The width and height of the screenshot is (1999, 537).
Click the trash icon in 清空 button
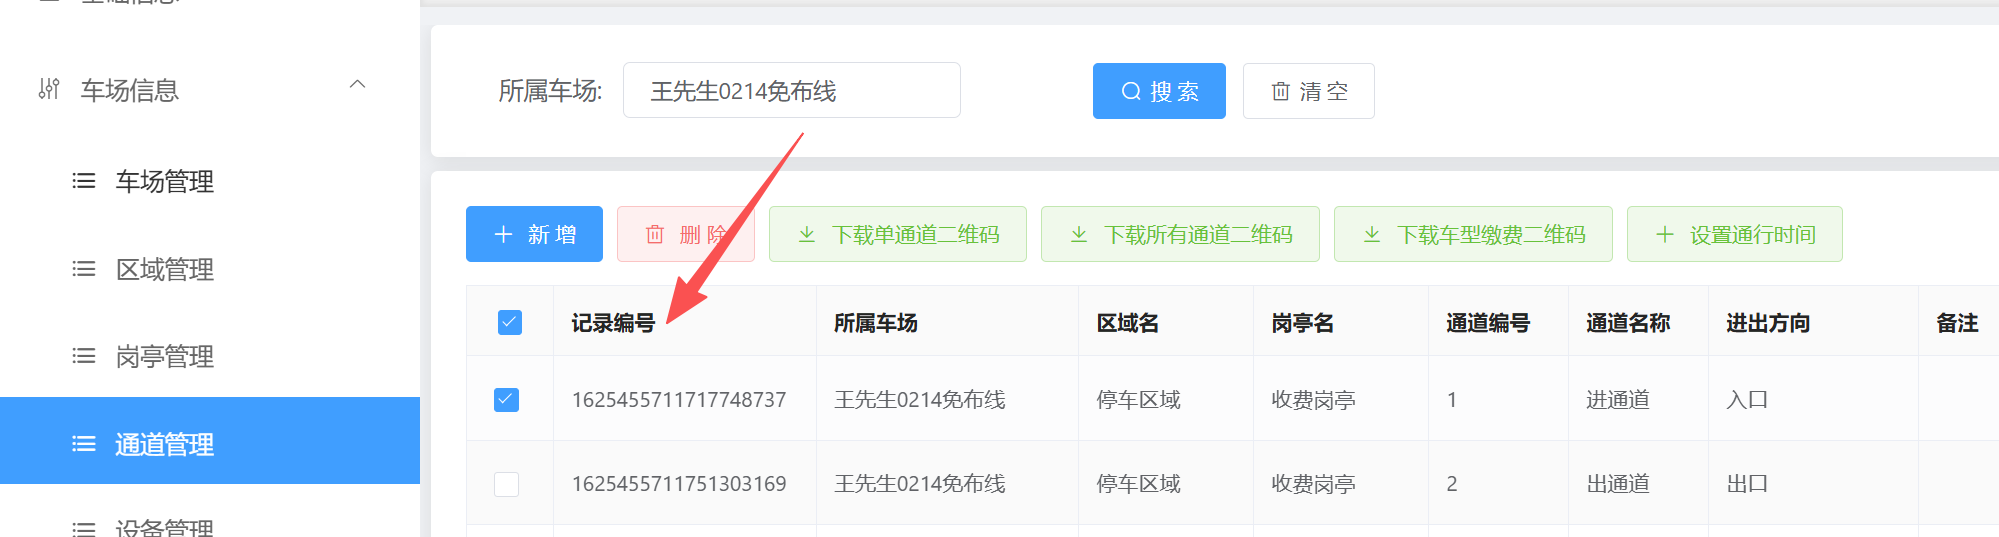[1280, 91]
